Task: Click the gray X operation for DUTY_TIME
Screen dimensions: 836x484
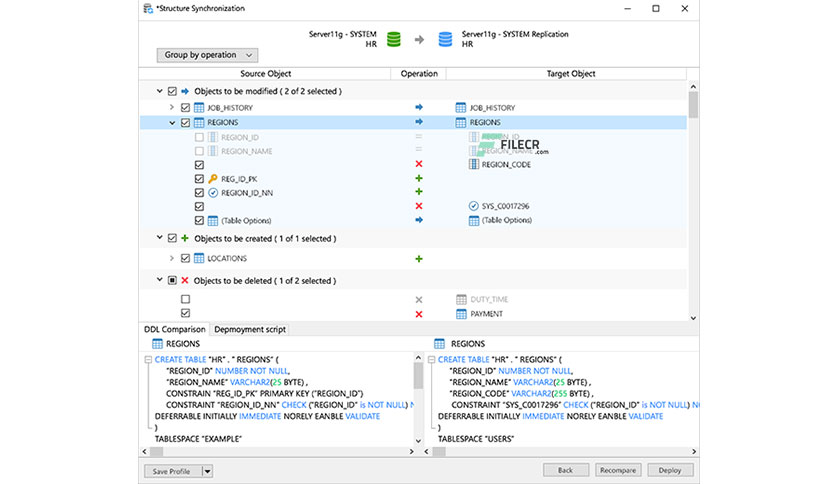Action: click(x=419, y=300)
